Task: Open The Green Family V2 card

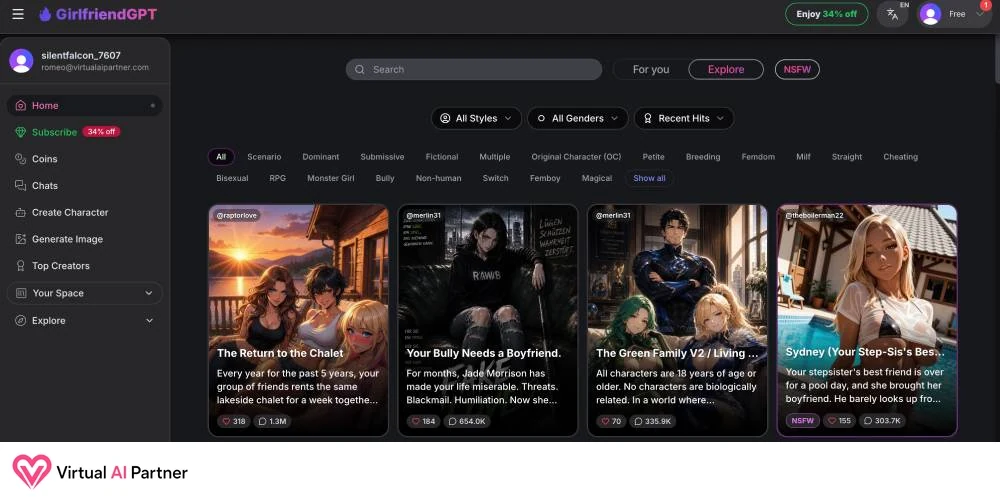Action: coord(677,321)
